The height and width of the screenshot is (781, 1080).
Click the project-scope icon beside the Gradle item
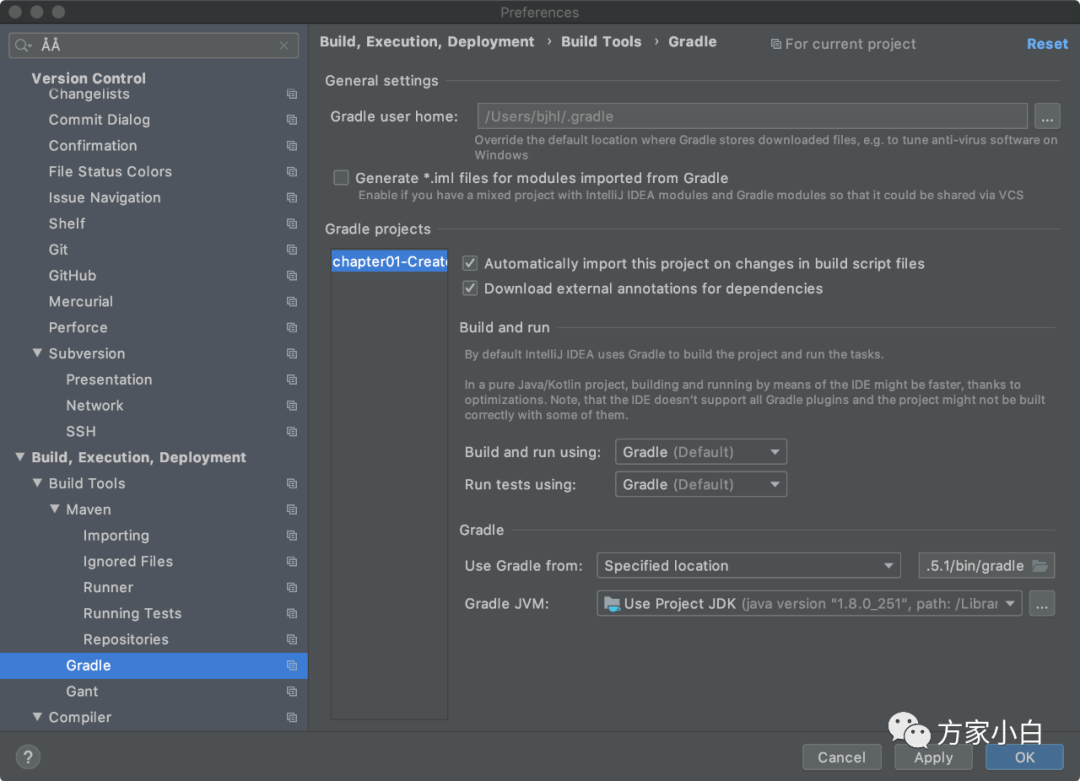[x=292, y=666]
